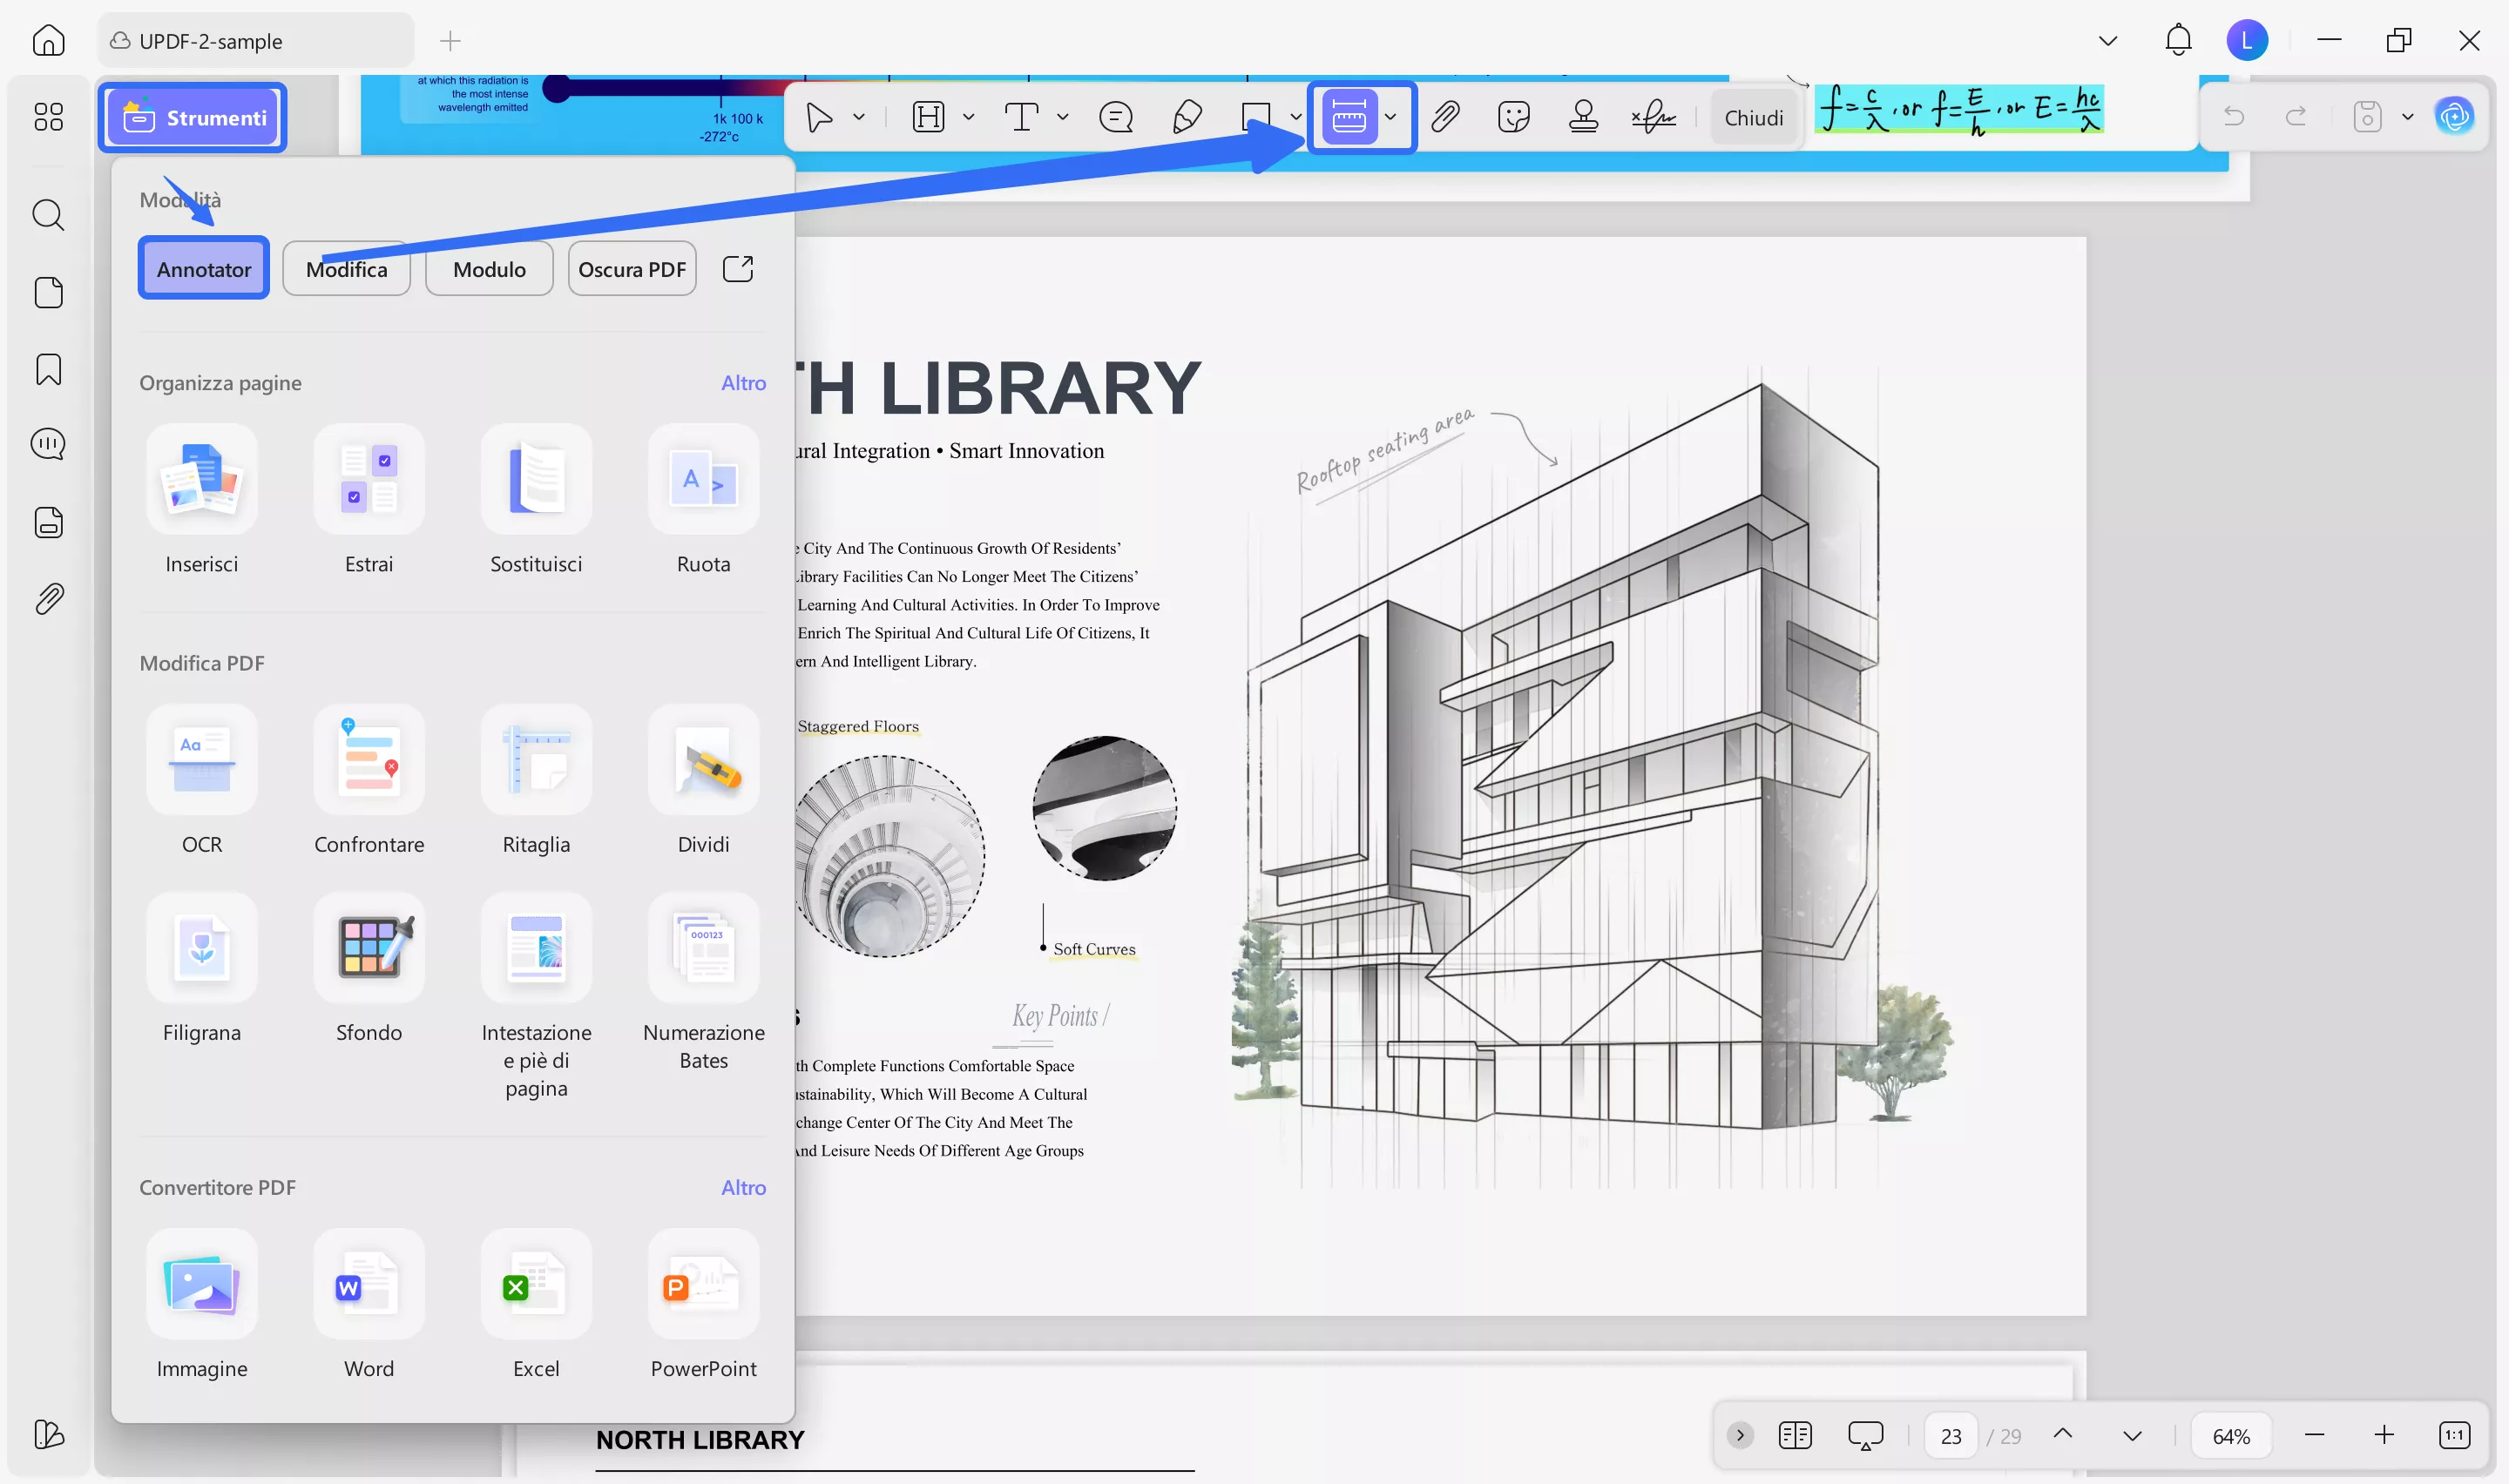The image size is (2509, 1484).
Task: Choose the Oscura PDF mode
Action: pos(632,269)
